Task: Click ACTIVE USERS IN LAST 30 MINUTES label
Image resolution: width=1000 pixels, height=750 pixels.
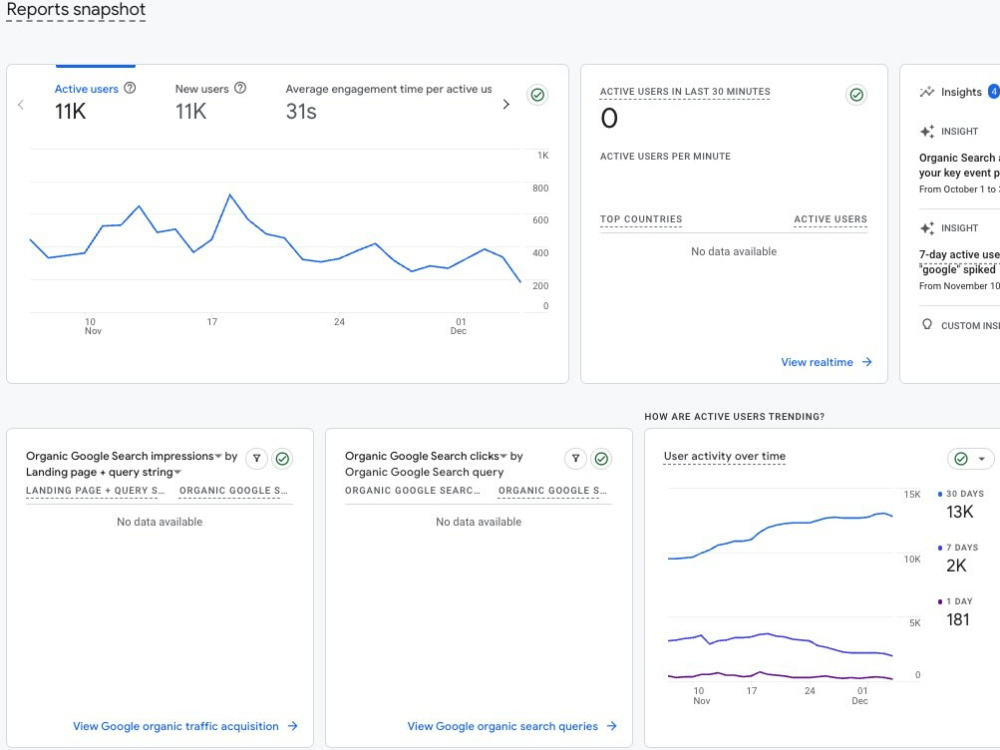Action: pyautogui.click(x=685, y=92)
